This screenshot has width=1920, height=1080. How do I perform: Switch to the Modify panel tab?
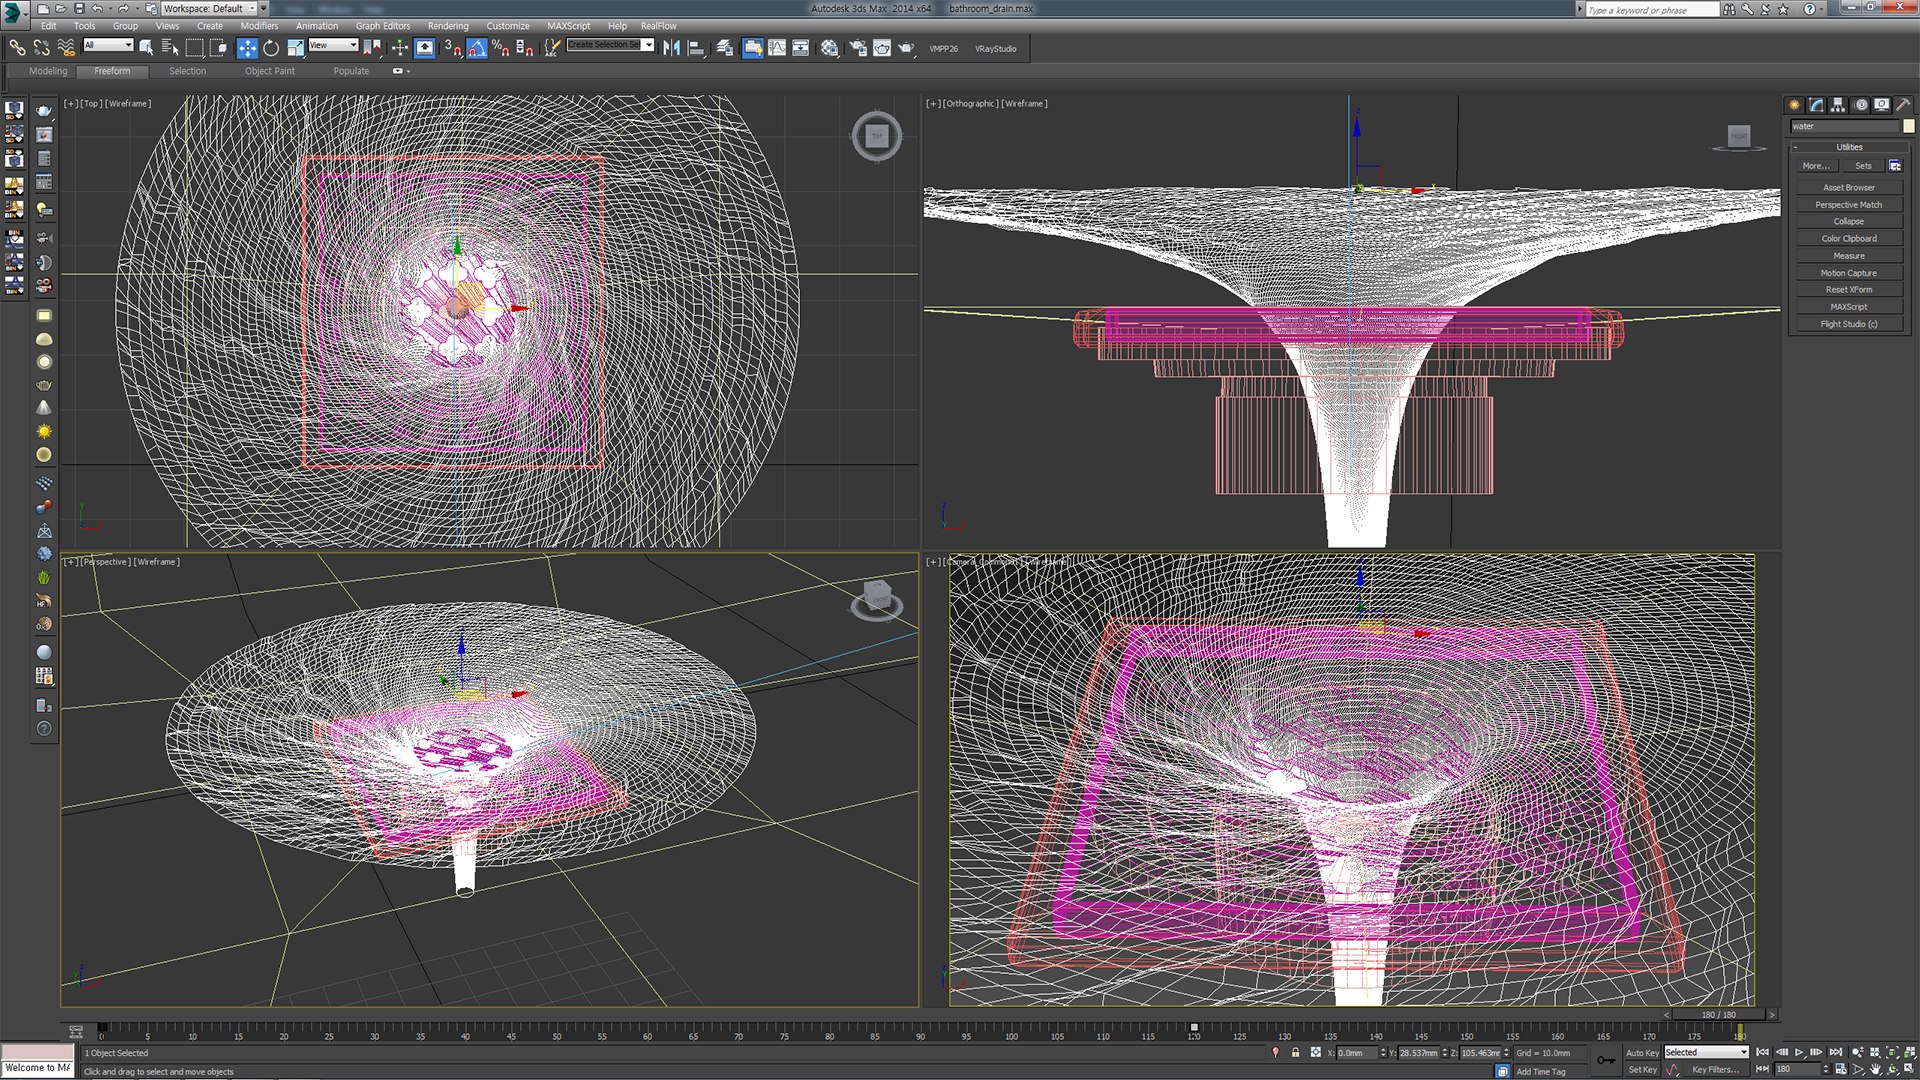[x=1816, y=105]
